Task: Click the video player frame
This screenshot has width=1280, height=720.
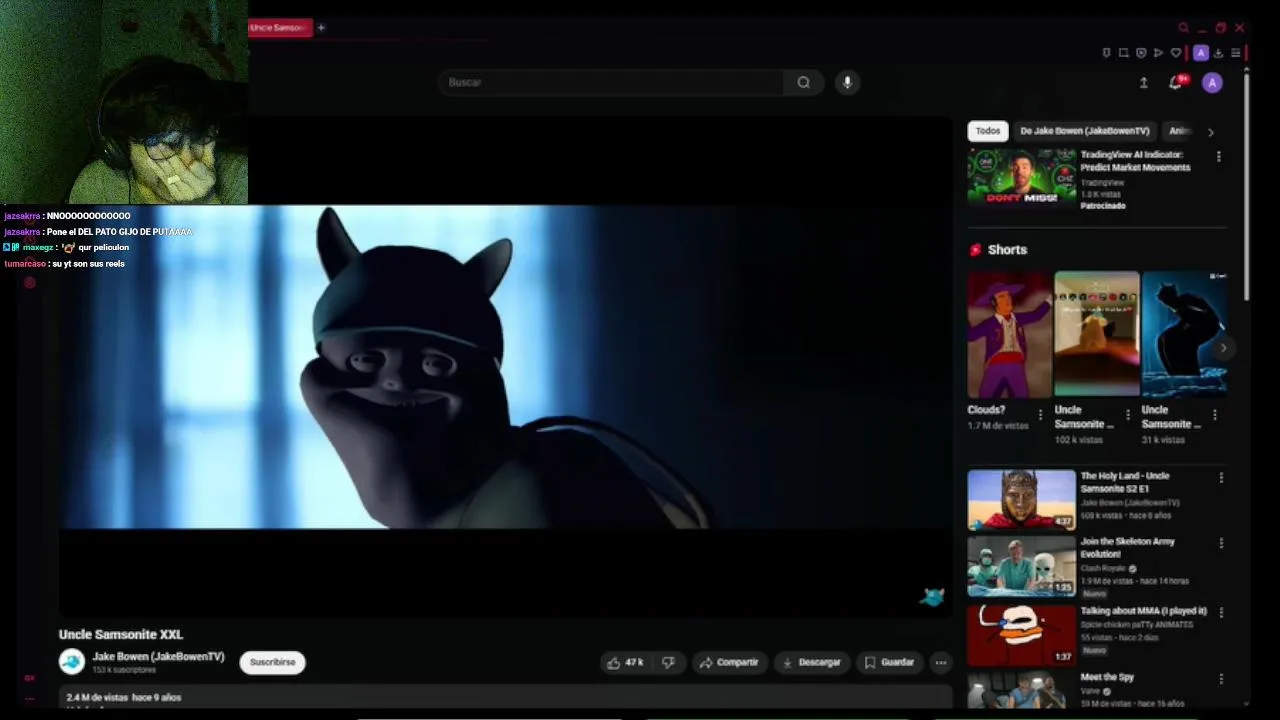Action: tap(505, 367)
